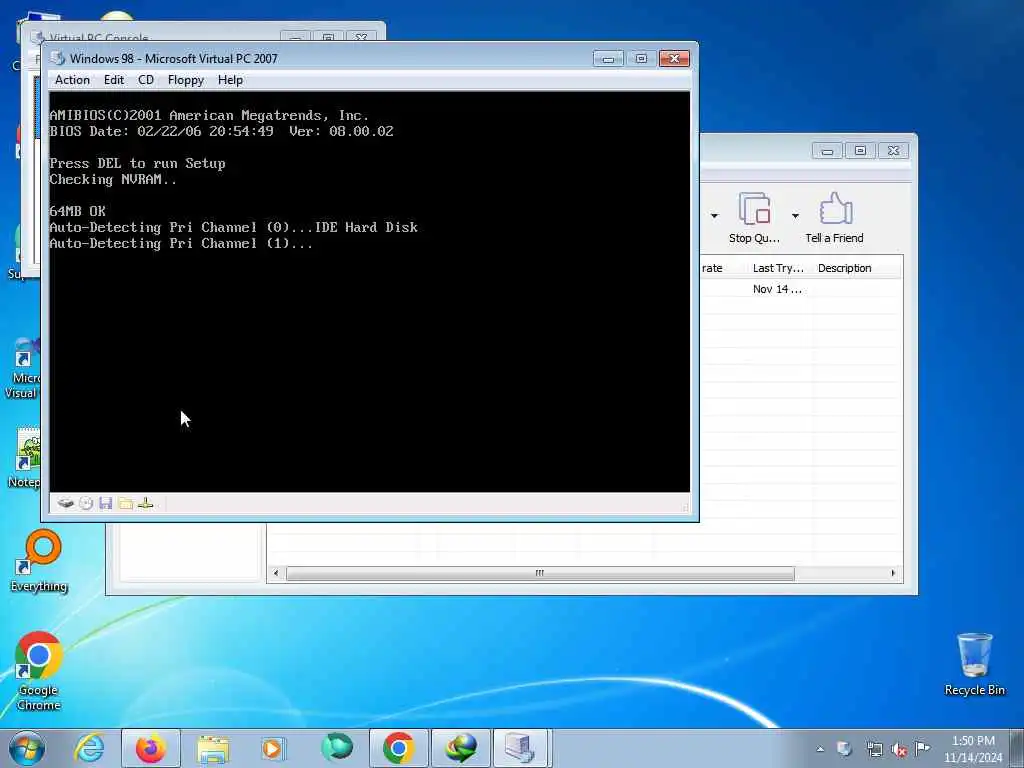Switch to Internet Download Manager taskbar icon
The height and width of the screenshot is (768, 1024).
tap(460, 748)
